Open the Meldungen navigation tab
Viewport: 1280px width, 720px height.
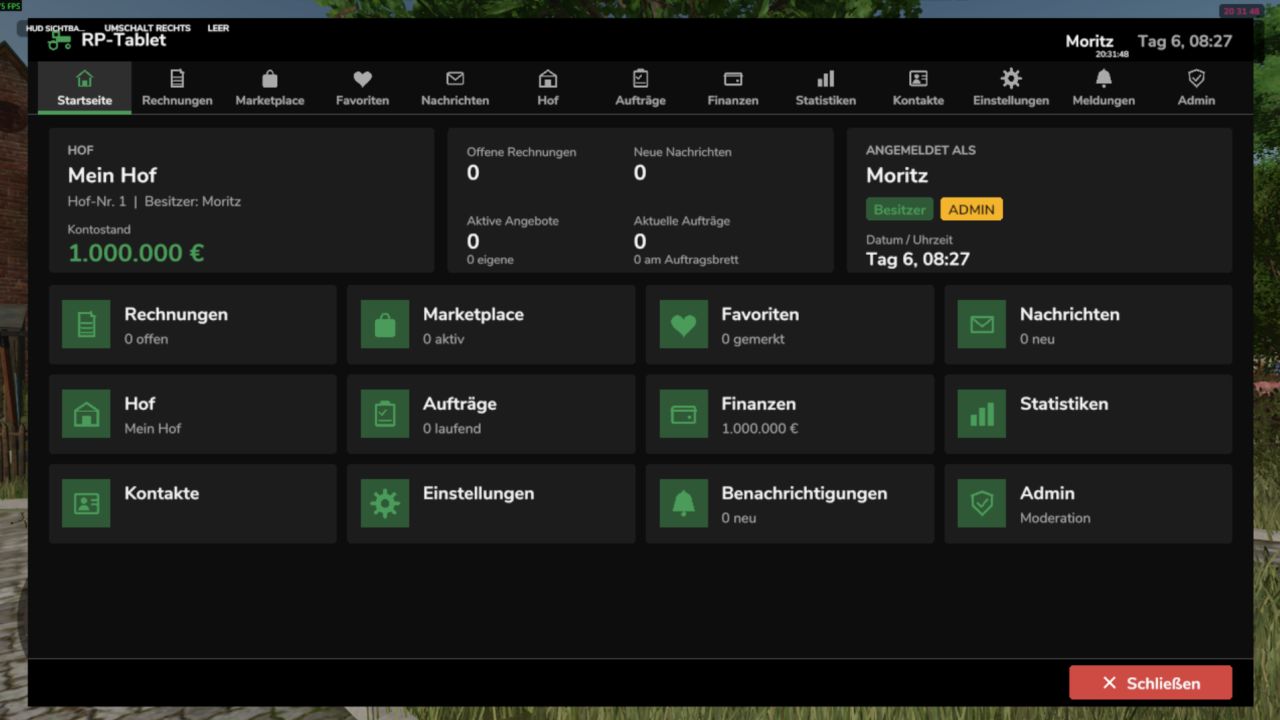point(1104,87)
